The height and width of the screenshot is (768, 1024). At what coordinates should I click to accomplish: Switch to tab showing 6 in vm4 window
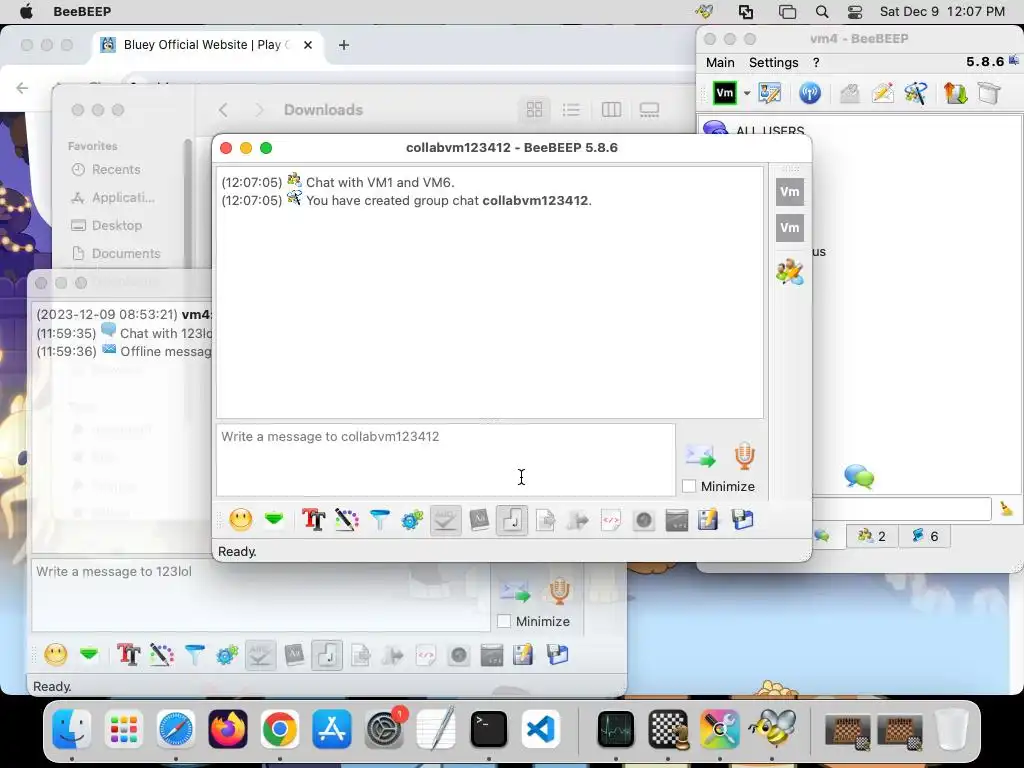(925, 536)
